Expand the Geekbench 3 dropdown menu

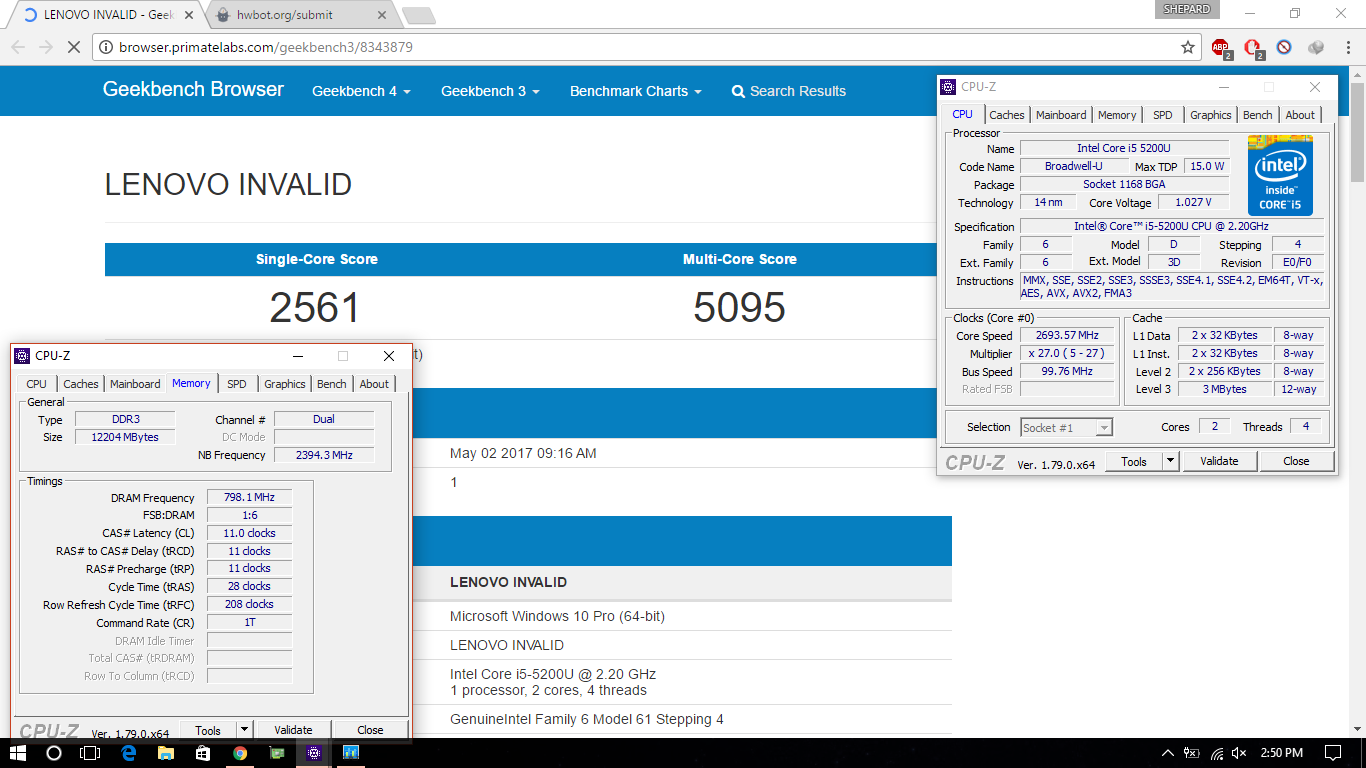coord(490,91)
